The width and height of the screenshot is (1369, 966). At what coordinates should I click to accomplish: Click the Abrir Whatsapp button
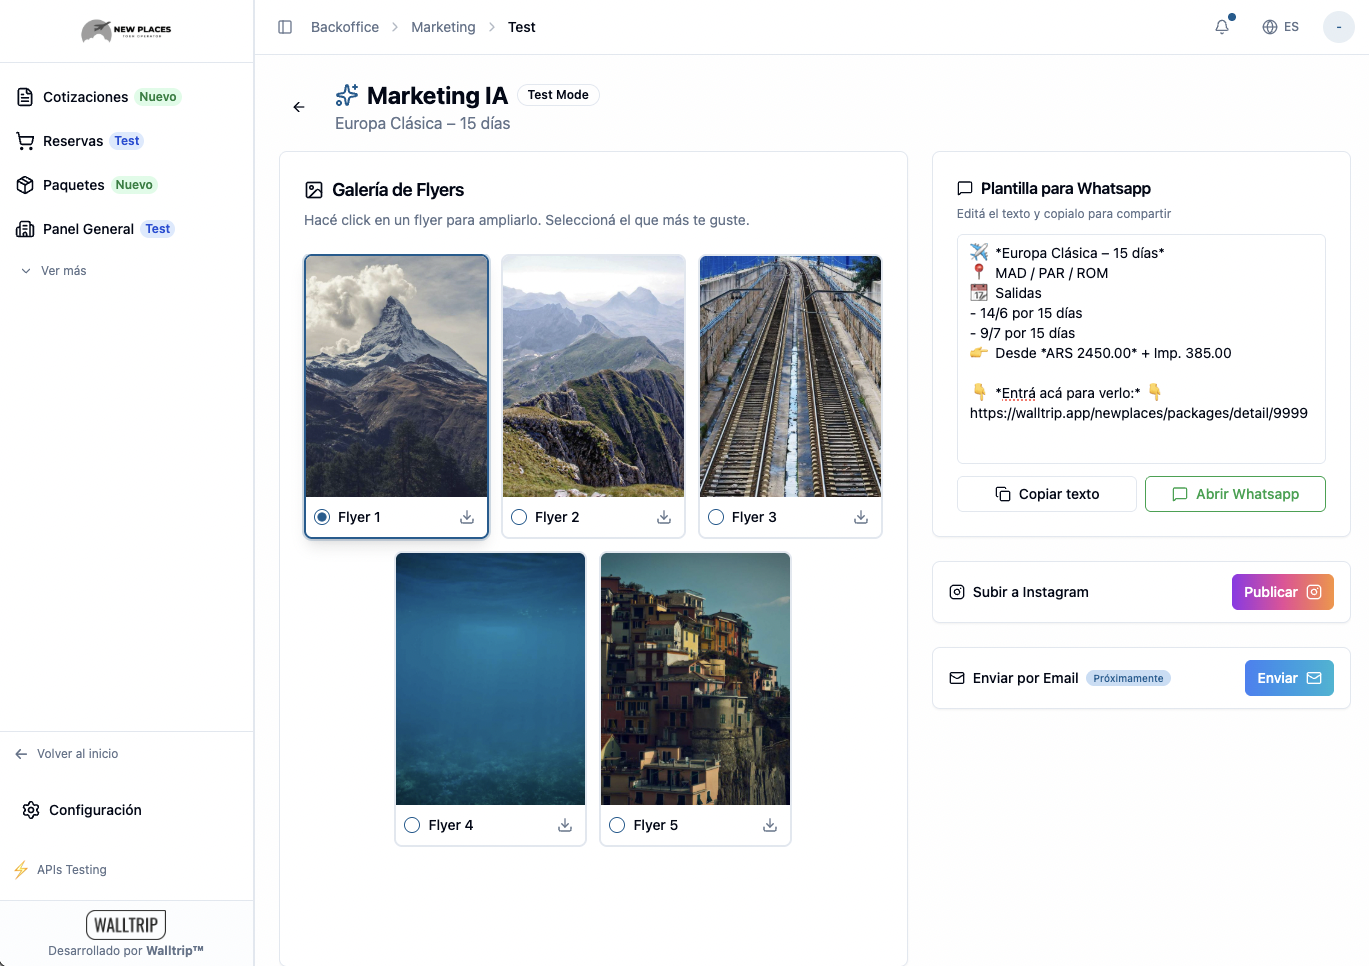pos(1235,494)
